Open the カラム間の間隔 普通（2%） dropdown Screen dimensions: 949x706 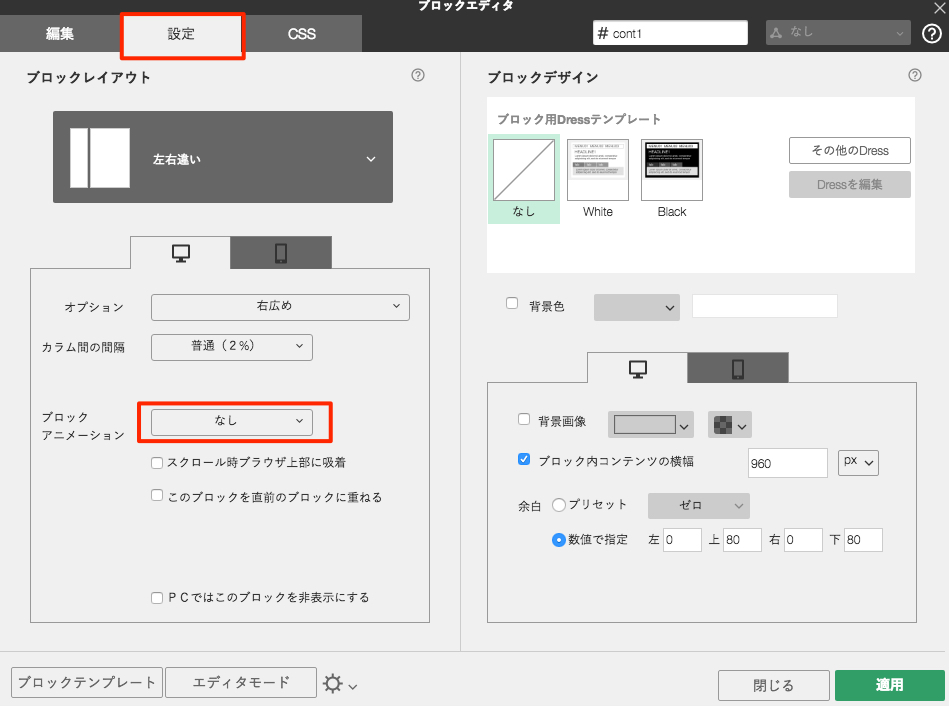point(232,347)
